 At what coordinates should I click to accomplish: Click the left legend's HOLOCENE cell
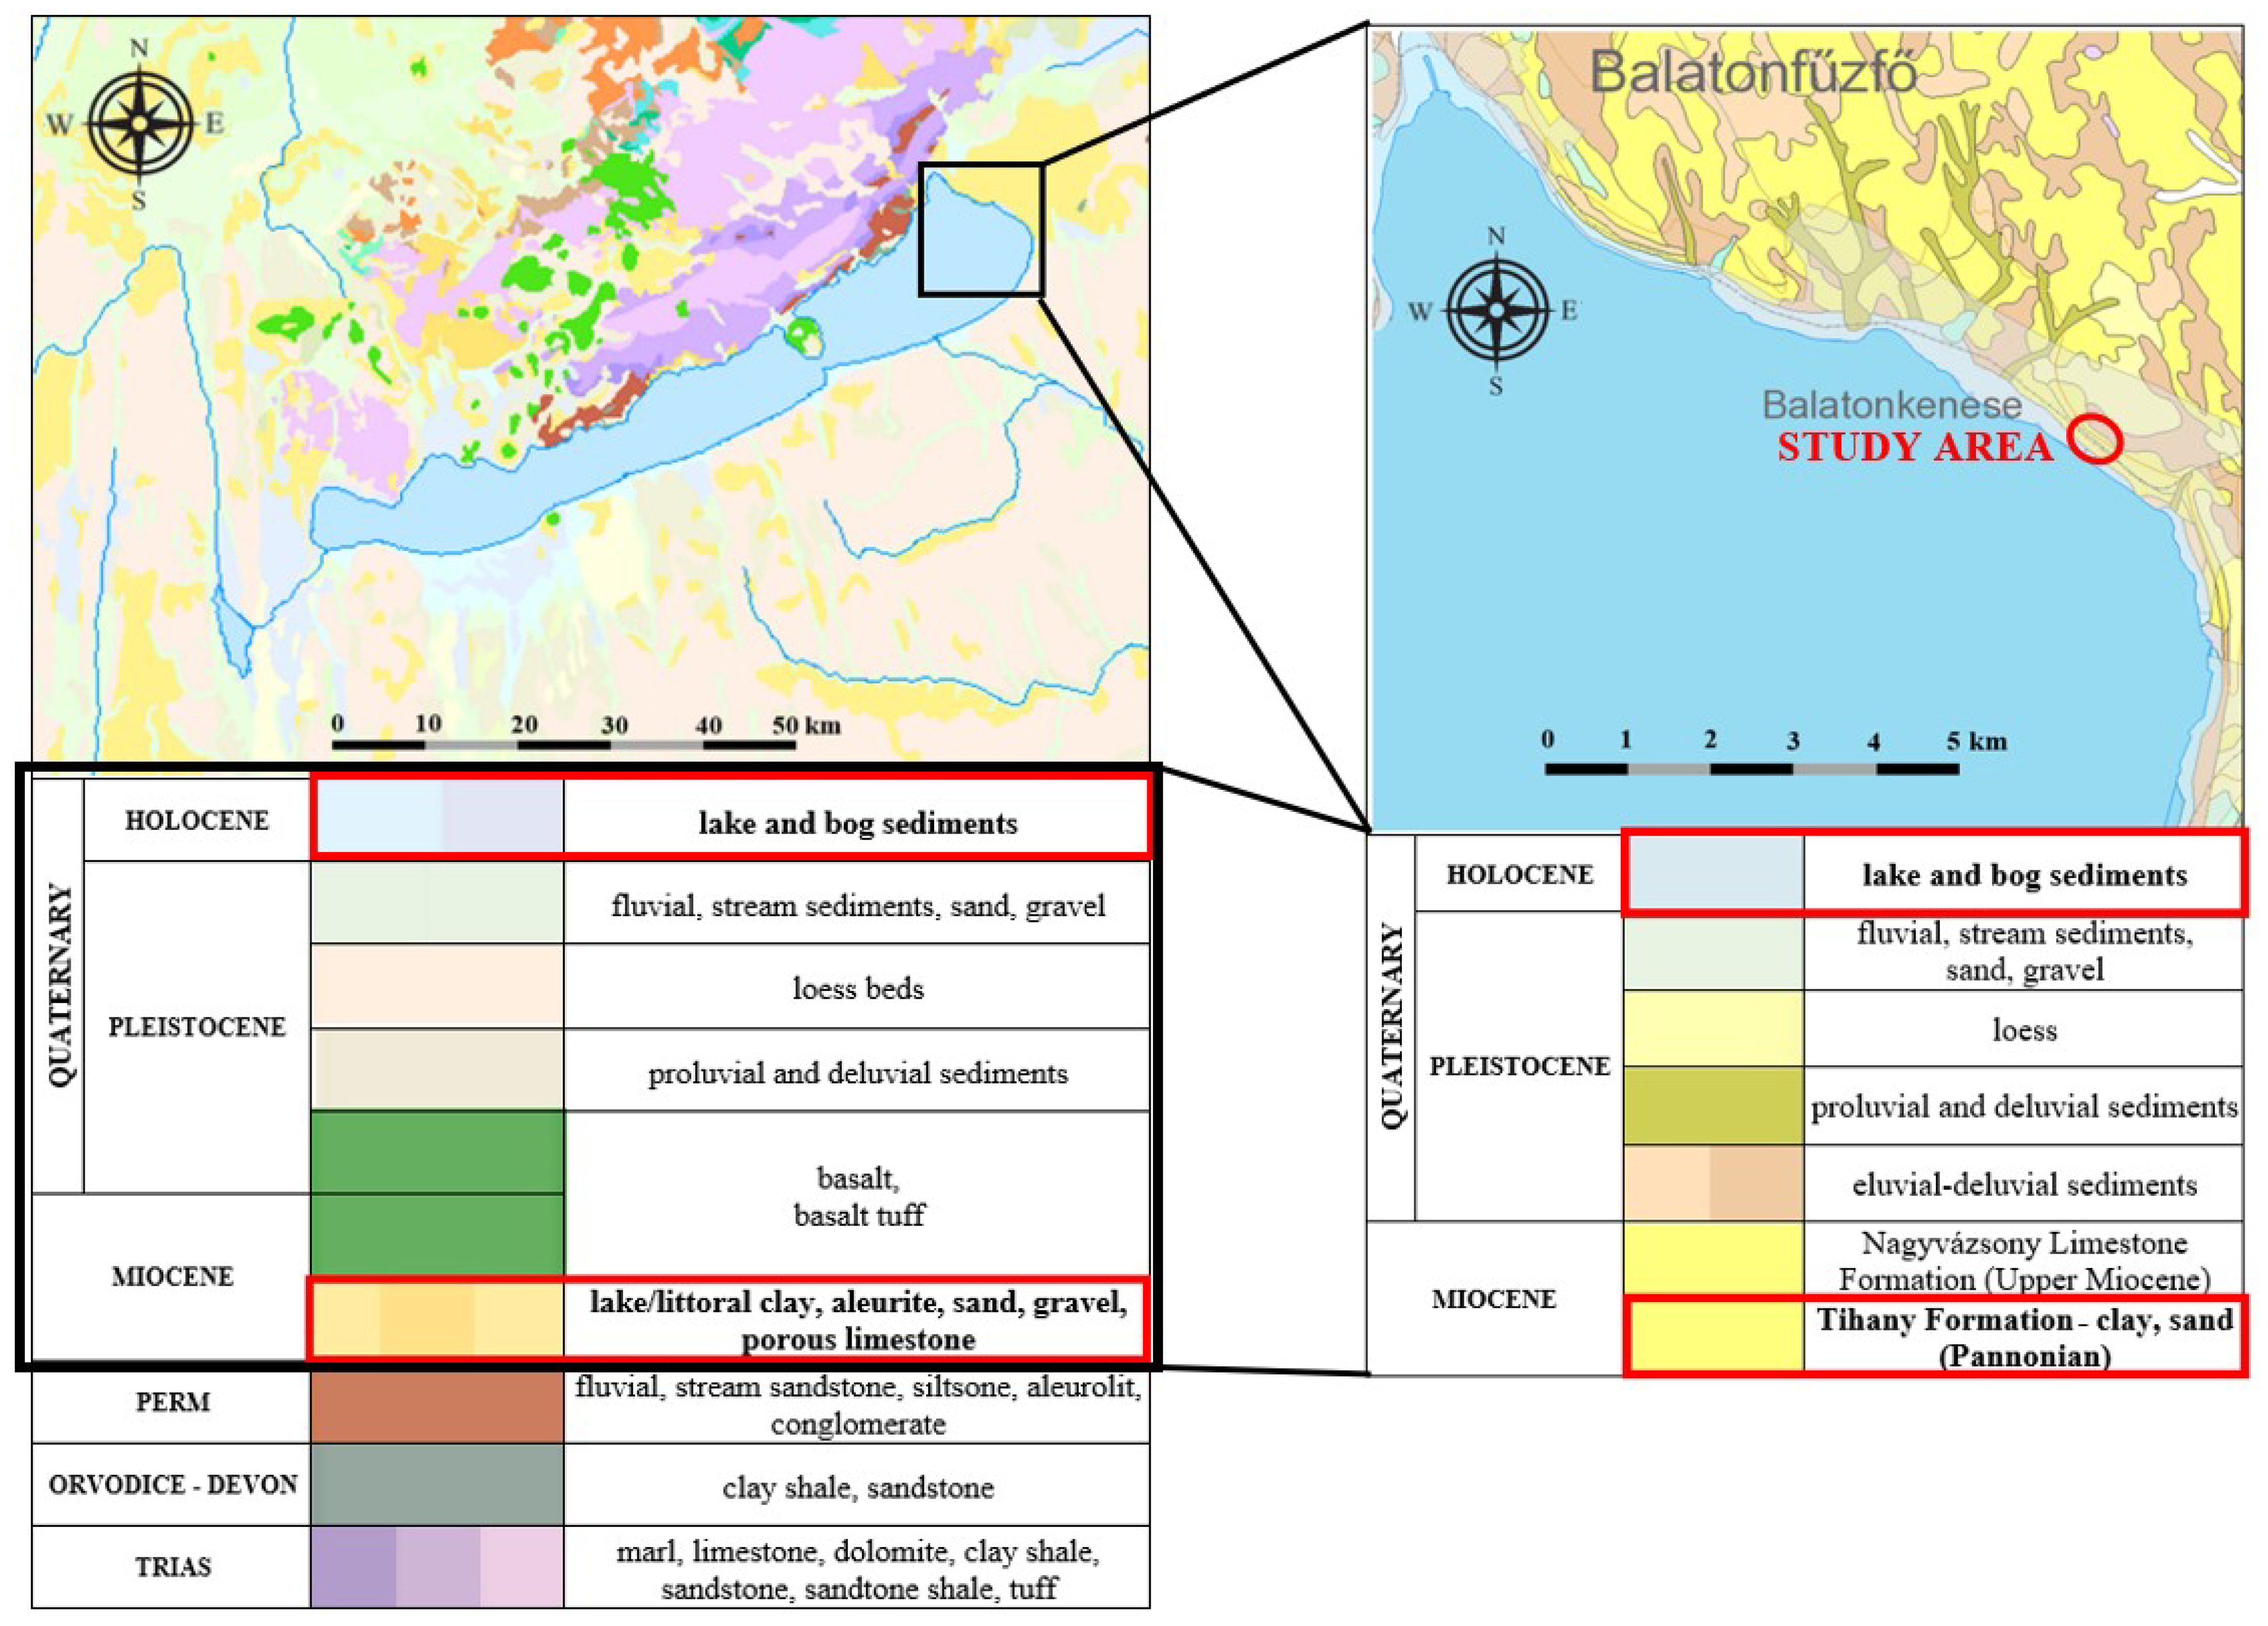pyautogui.click(x=196, y=820)
